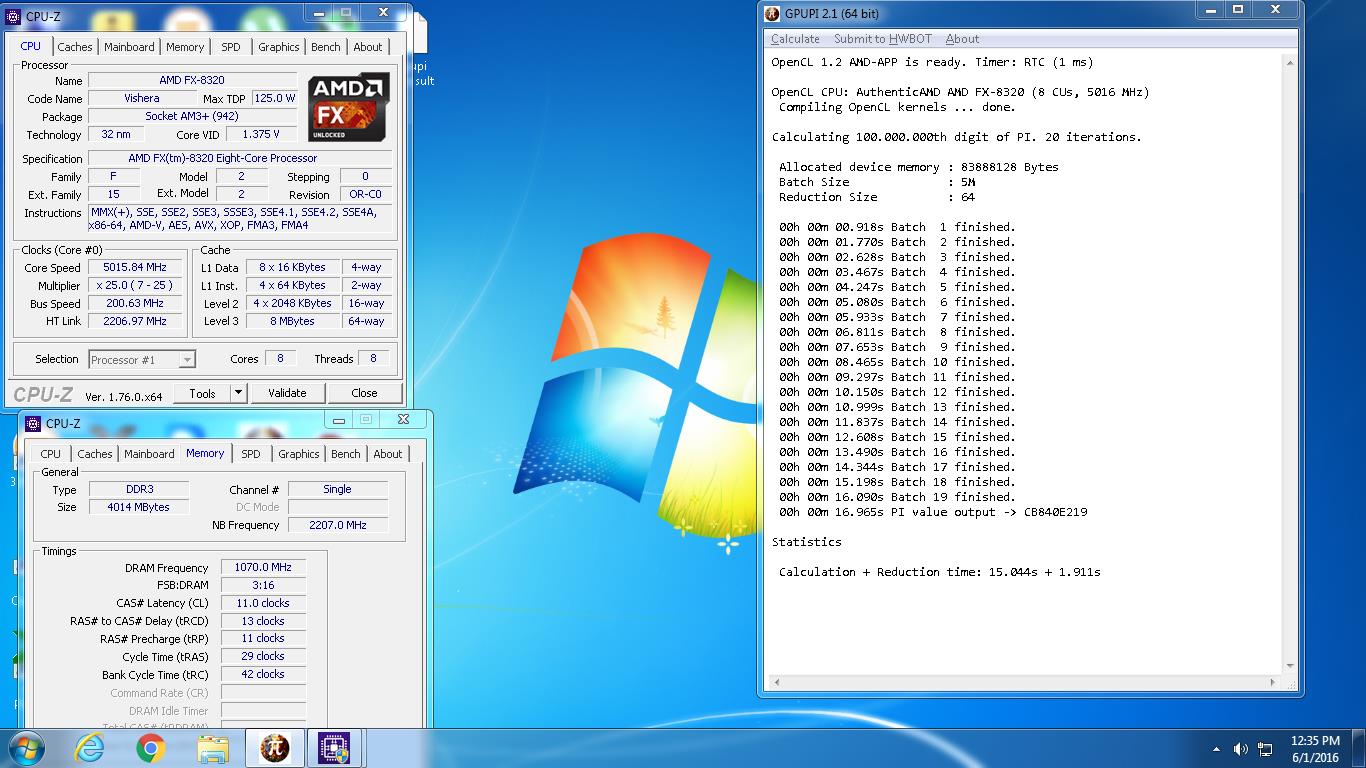Open Bench tab in lower CPU-Z window
1366x768 pixels.
[346, 454]
